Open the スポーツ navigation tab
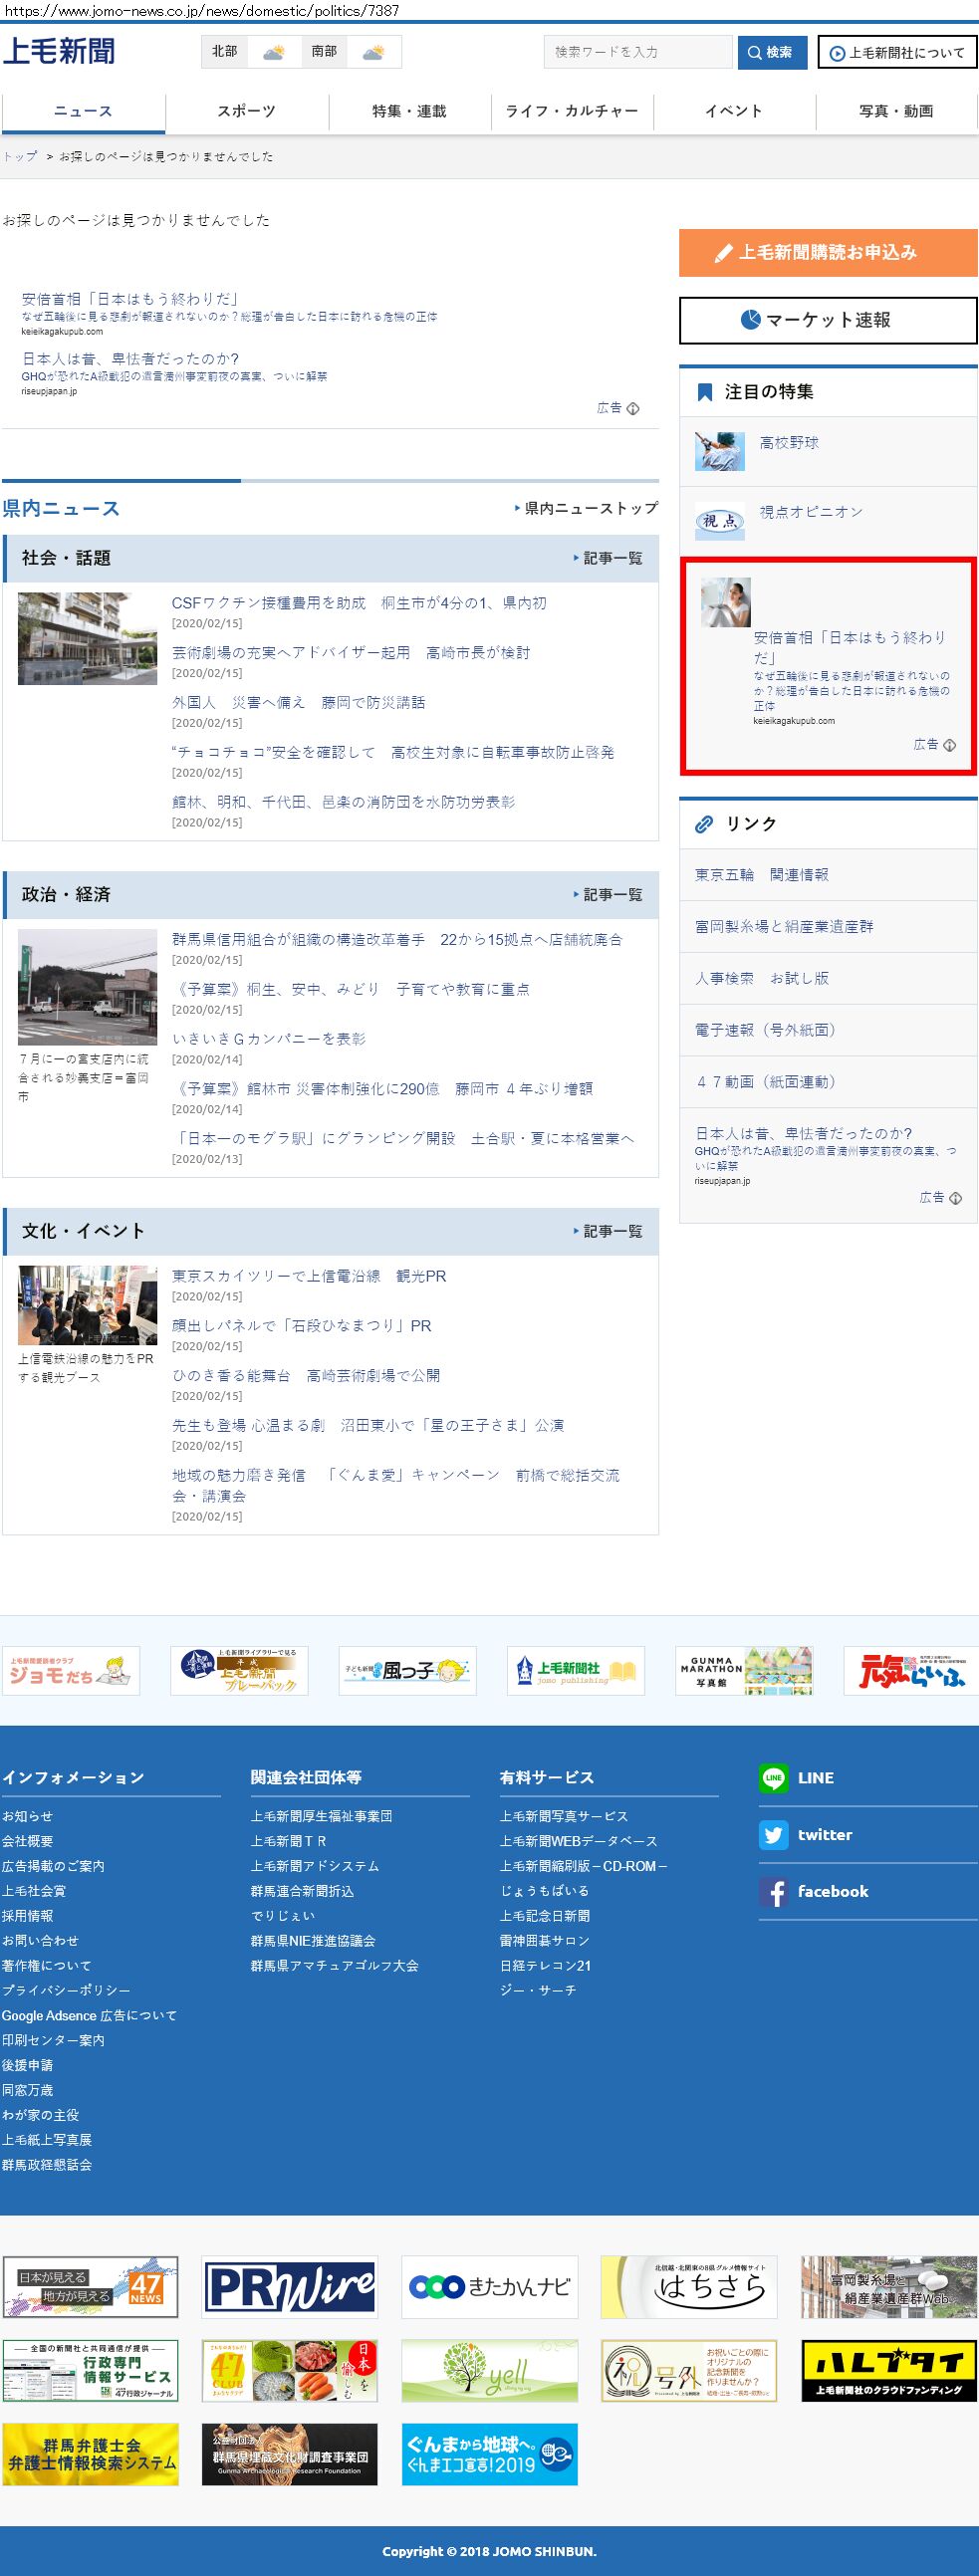 click(x=246, y=111)
